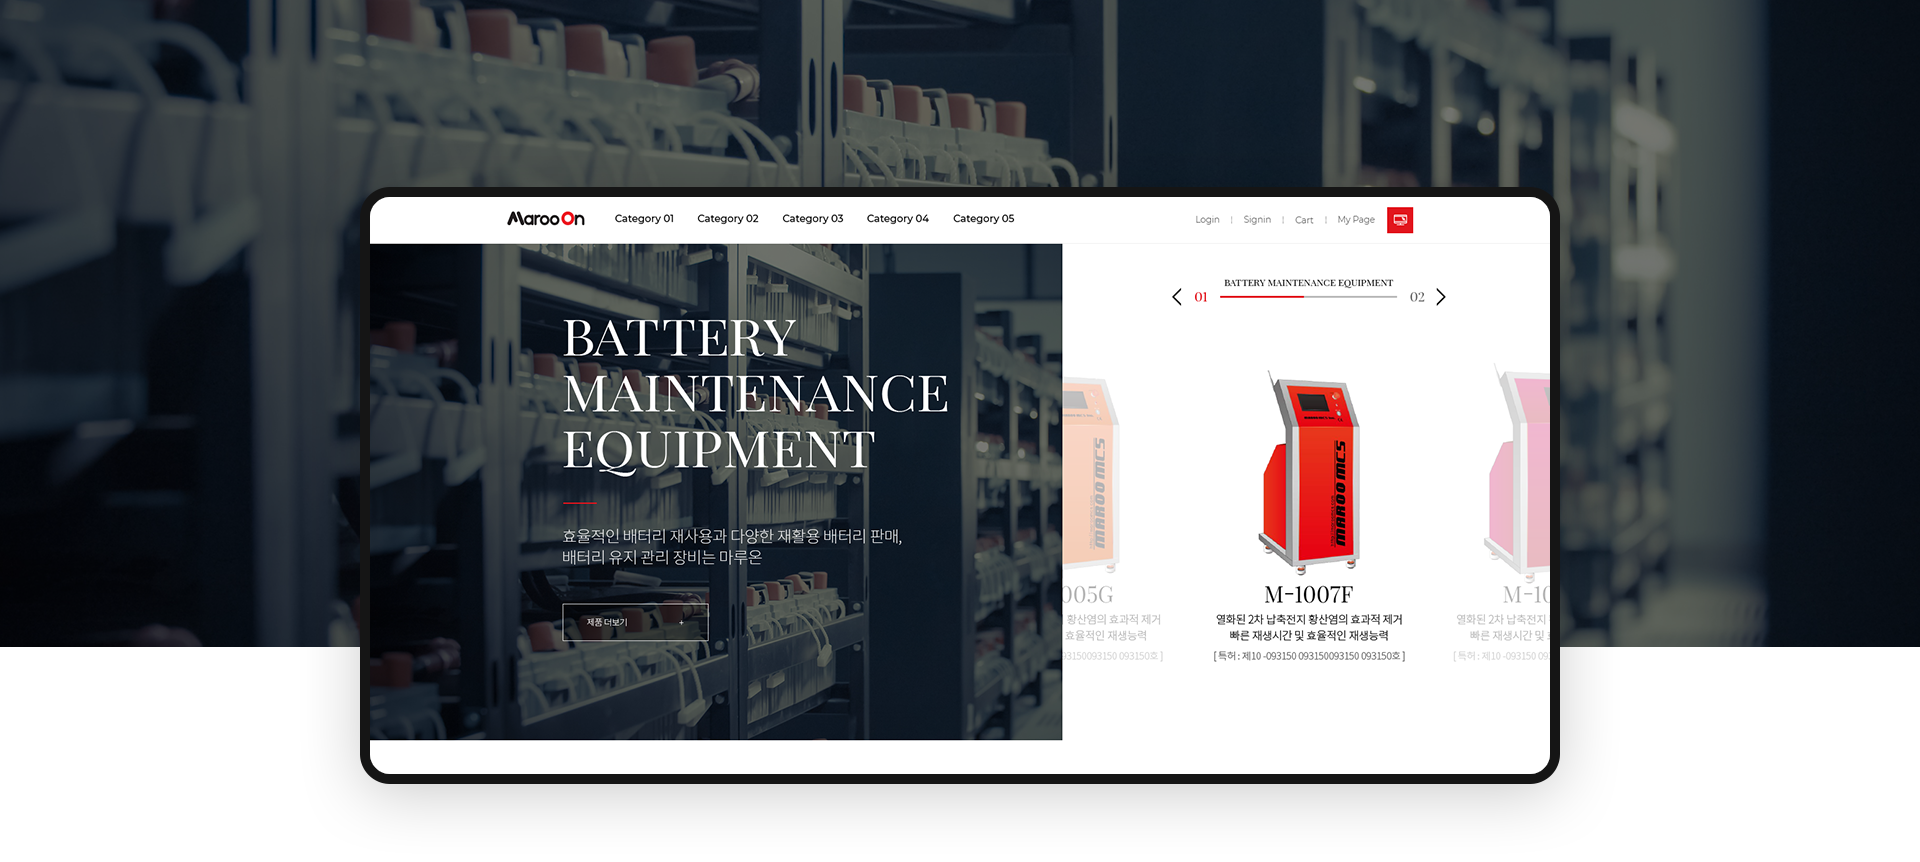Click the MarooOn logo

click(x=545, y=218)
